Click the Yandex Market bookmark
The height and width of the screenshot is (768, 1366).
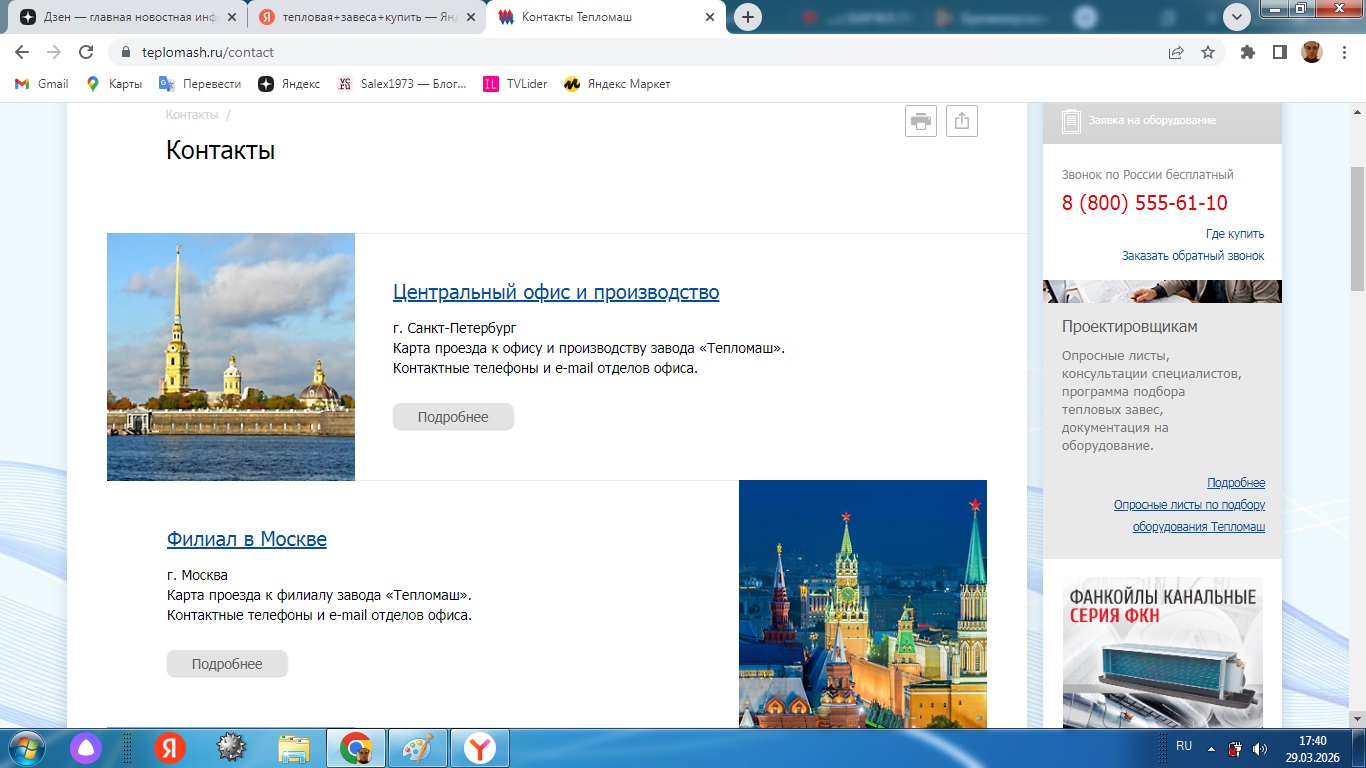617,84
